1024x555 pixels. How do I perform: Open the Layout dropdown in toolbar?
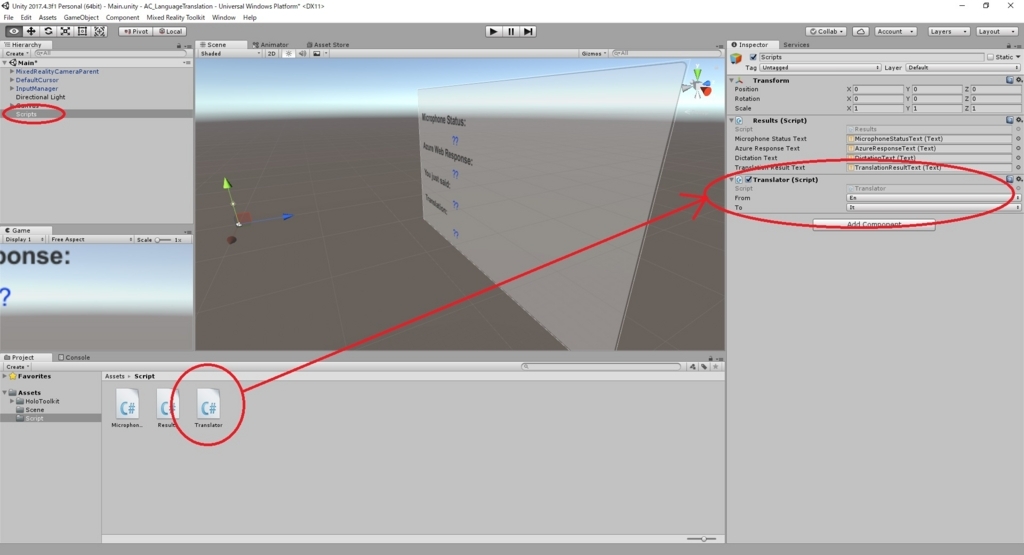tap(996, 31)
